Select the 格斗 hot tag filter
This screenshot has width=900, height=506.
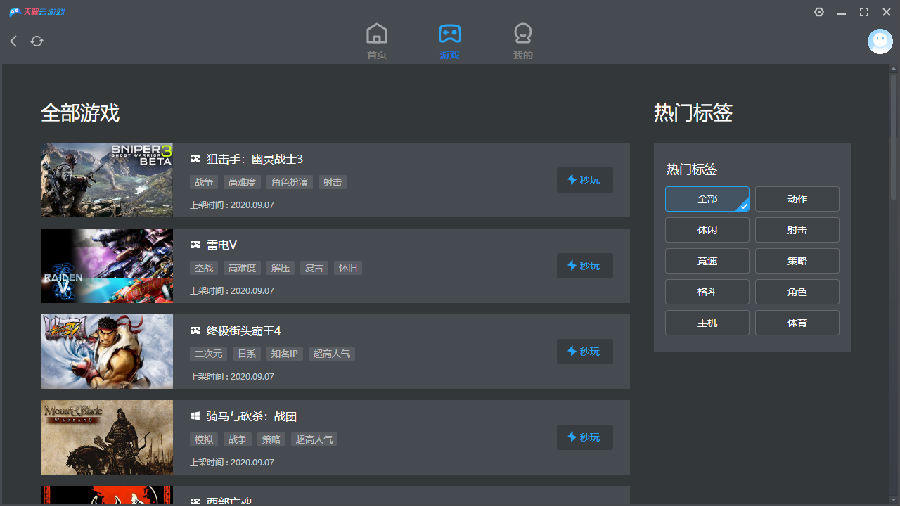[707, 292]
